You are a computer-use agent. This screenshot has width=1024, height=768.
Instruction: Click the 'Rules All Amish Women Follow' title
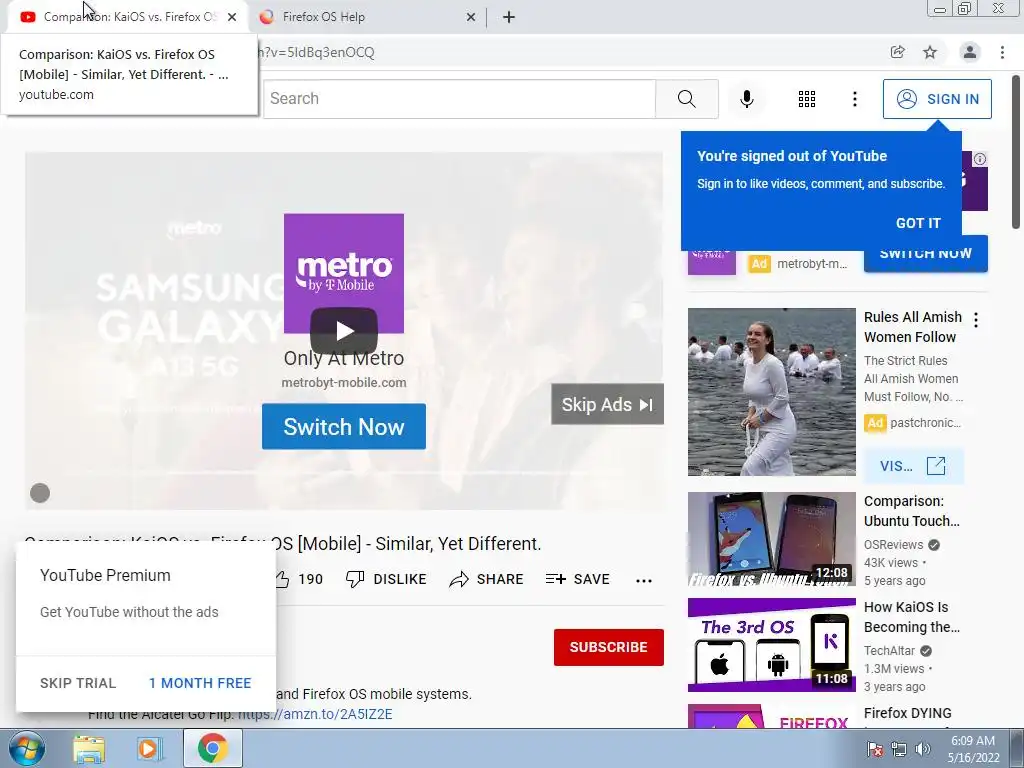pos(913,327)
